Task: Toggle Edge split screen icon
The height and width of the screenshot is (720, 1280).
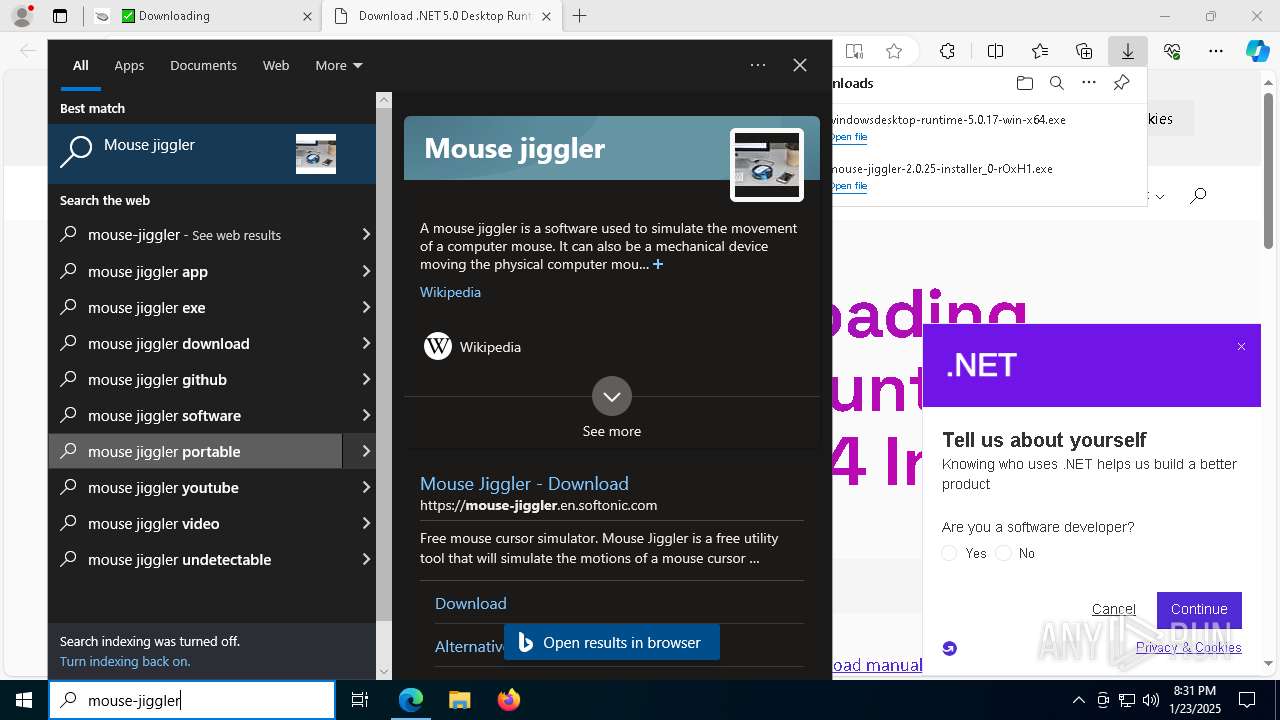Action: [x=995, y=52]
